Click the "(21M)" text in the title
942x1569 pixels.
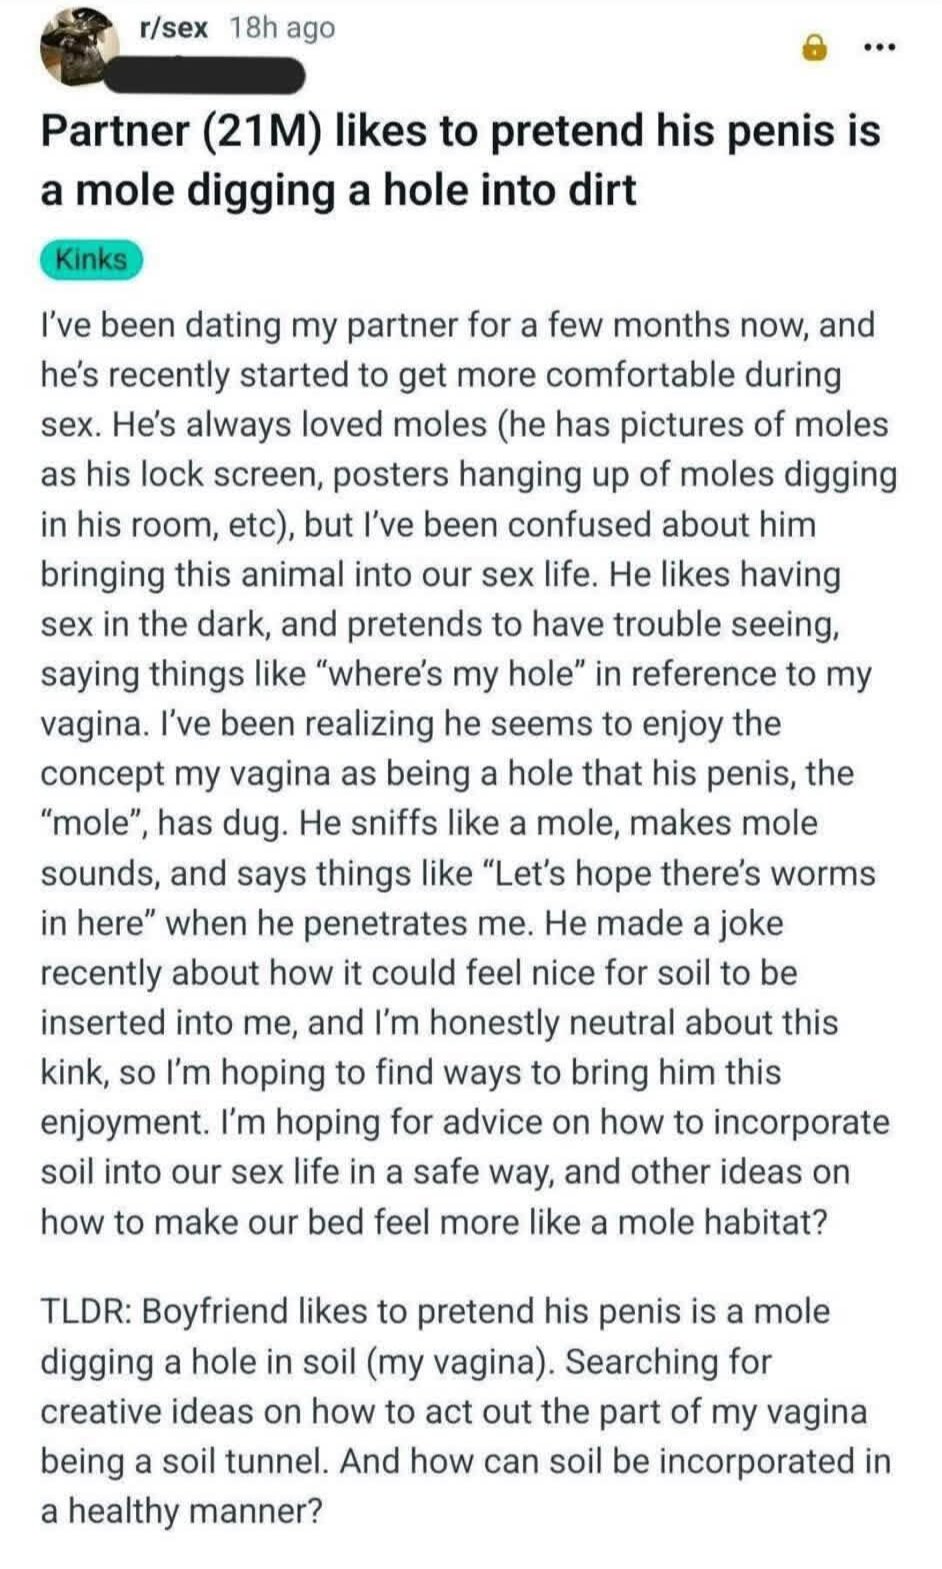[x=262, y=132]
